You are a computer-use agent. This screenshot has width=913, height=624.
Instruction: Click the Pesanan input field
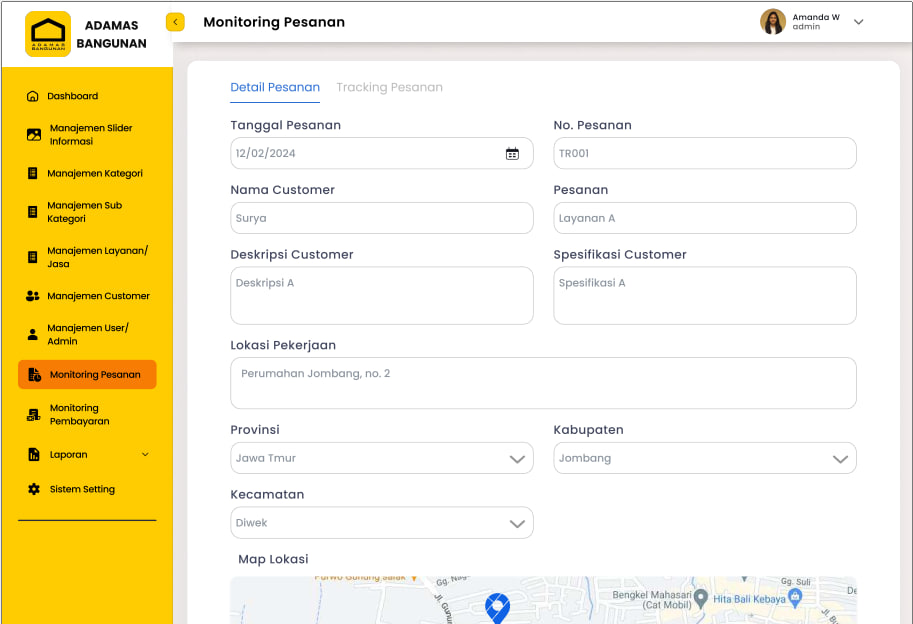pyautogui.click(x=705, y=218)
